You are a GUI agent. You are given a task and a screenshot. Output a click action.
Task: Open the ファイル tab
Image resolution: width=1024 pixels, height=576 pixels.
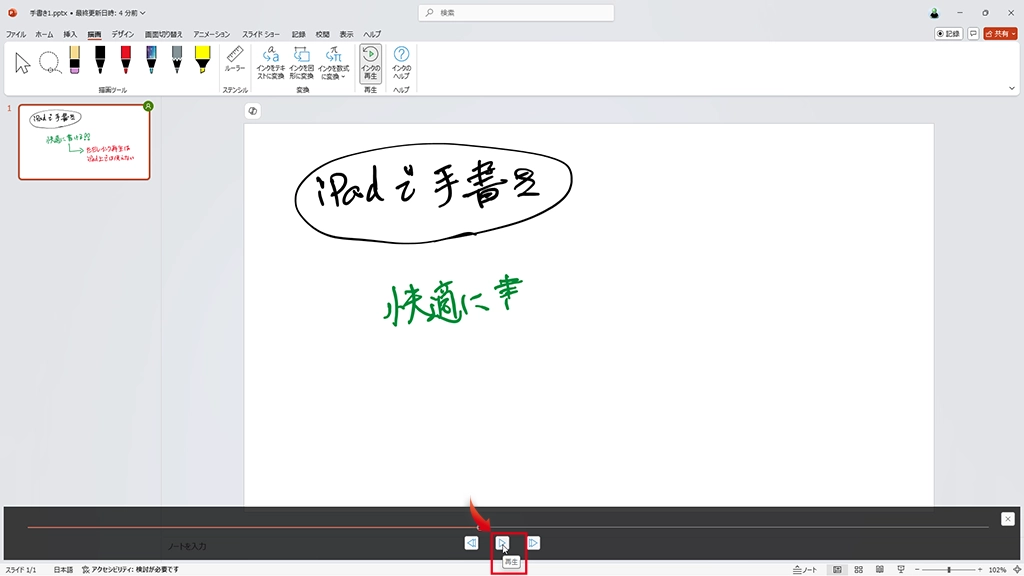(16, 34)
